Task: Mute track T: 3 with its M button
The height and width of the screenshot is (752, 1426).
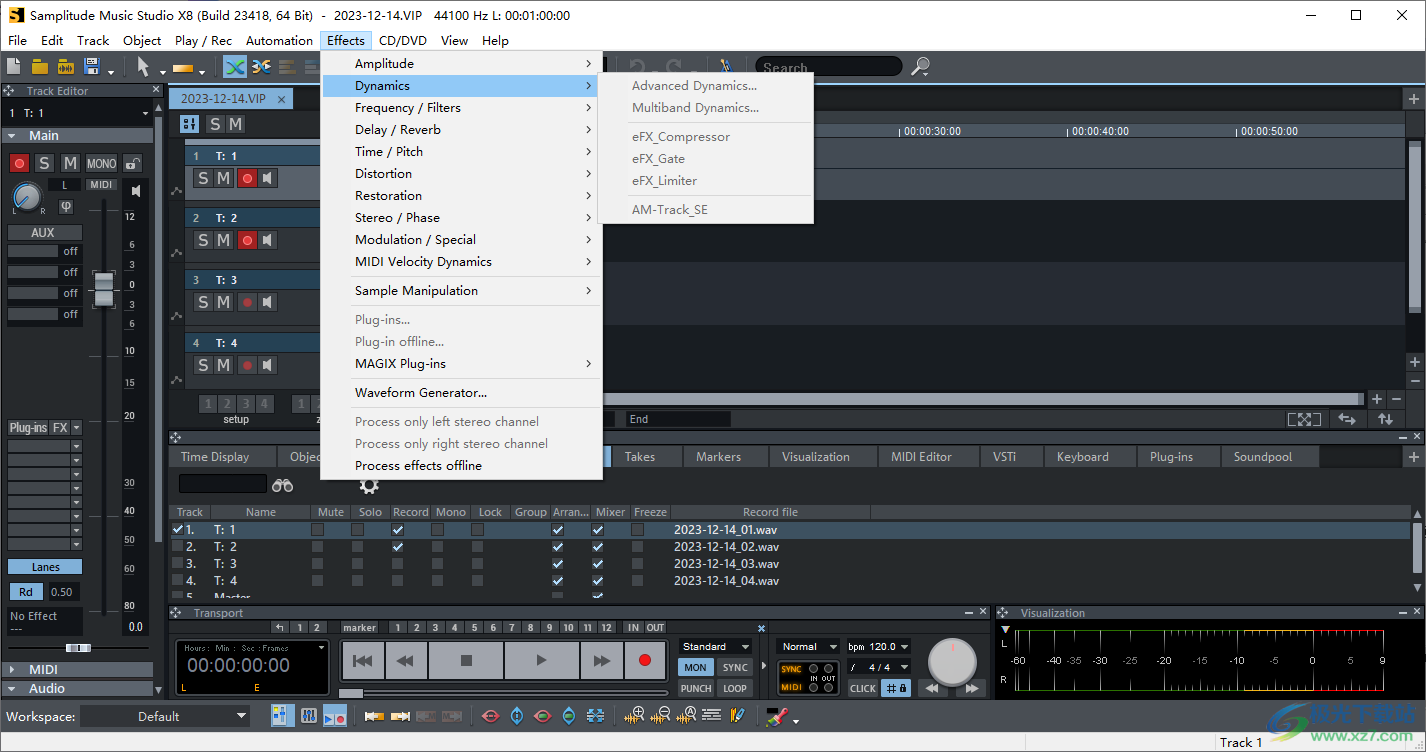Action: click(x=221, y=303)
